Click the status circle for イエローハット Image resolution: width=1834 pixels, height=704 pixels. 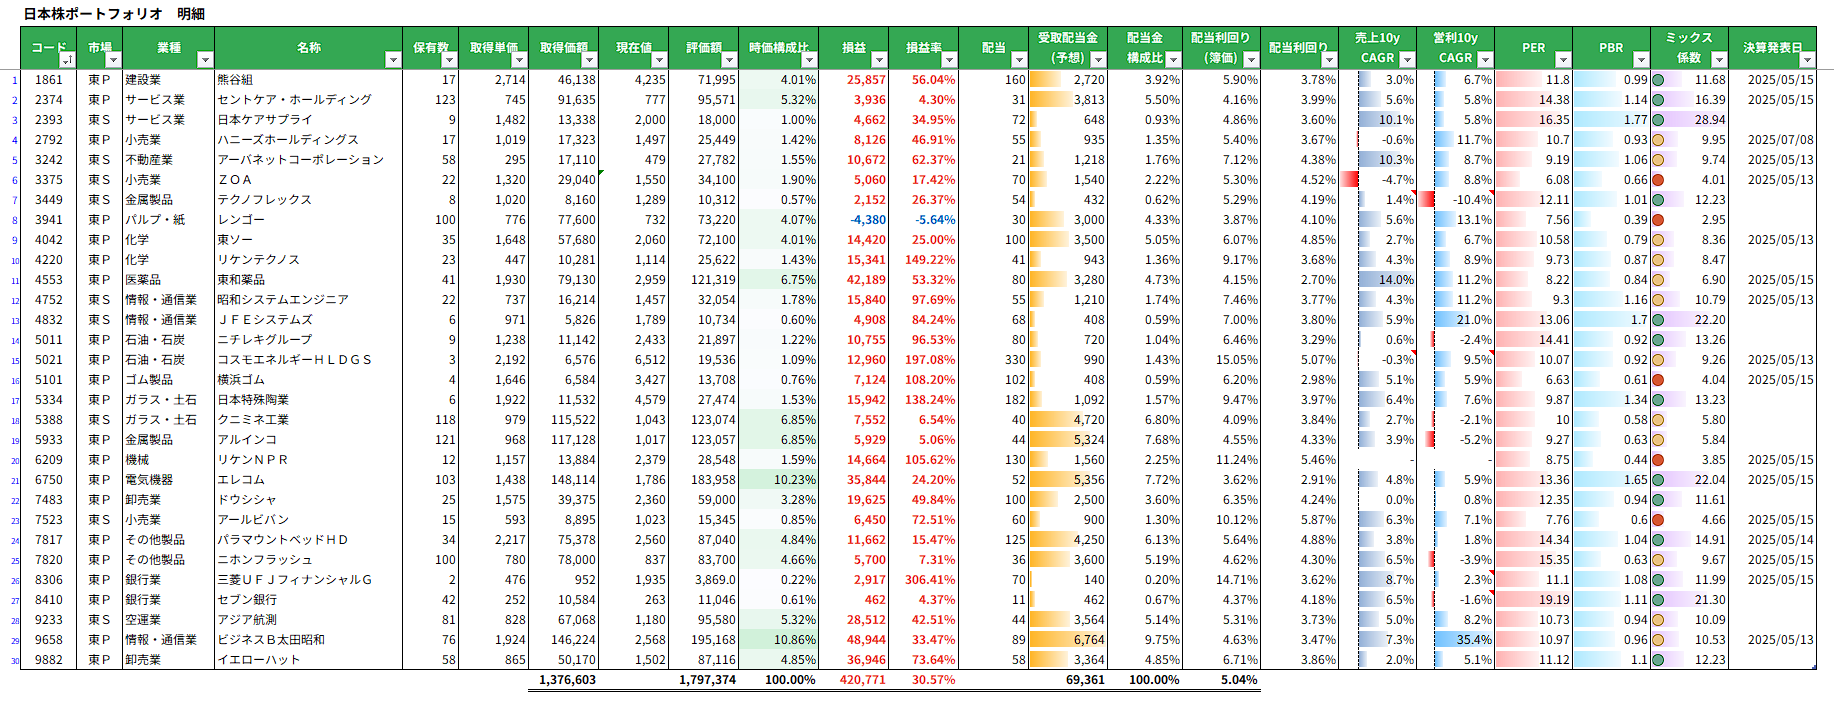click(1658, 660)
